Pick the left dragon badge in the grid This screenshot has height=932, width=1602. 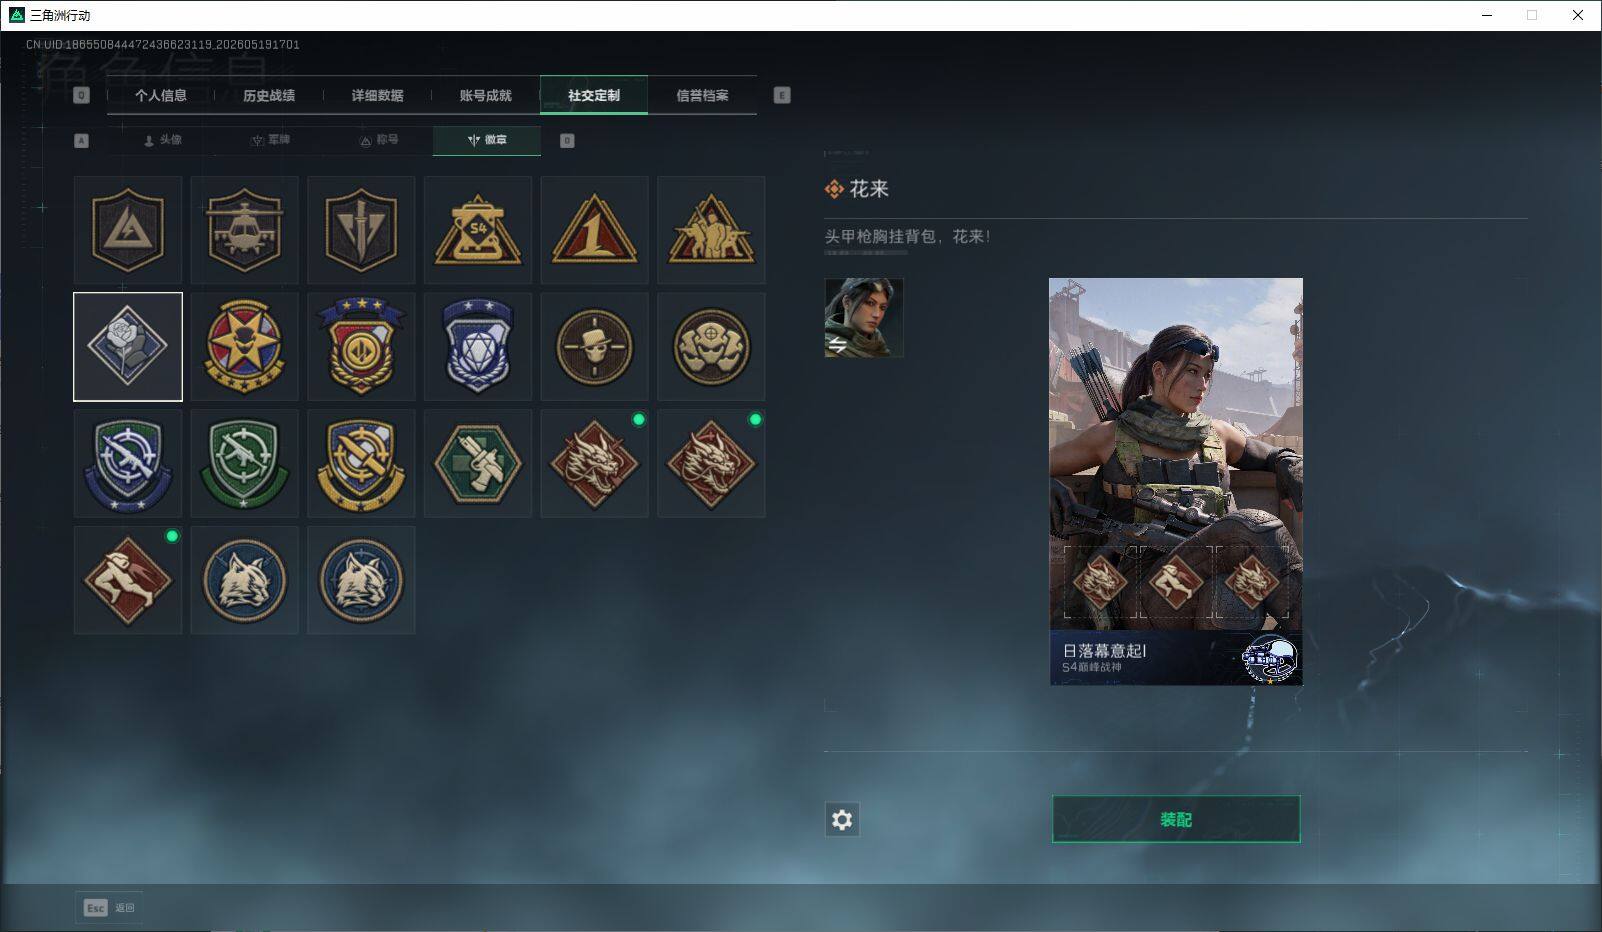(595, 463)
